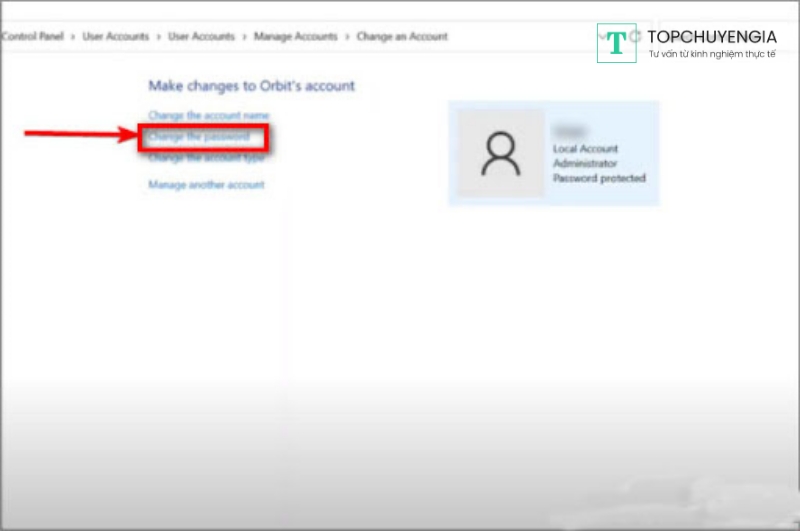This screenshot has width=800, height=531.
Task: Expand chevron after first User Accounts crumb
Action: 157,37
